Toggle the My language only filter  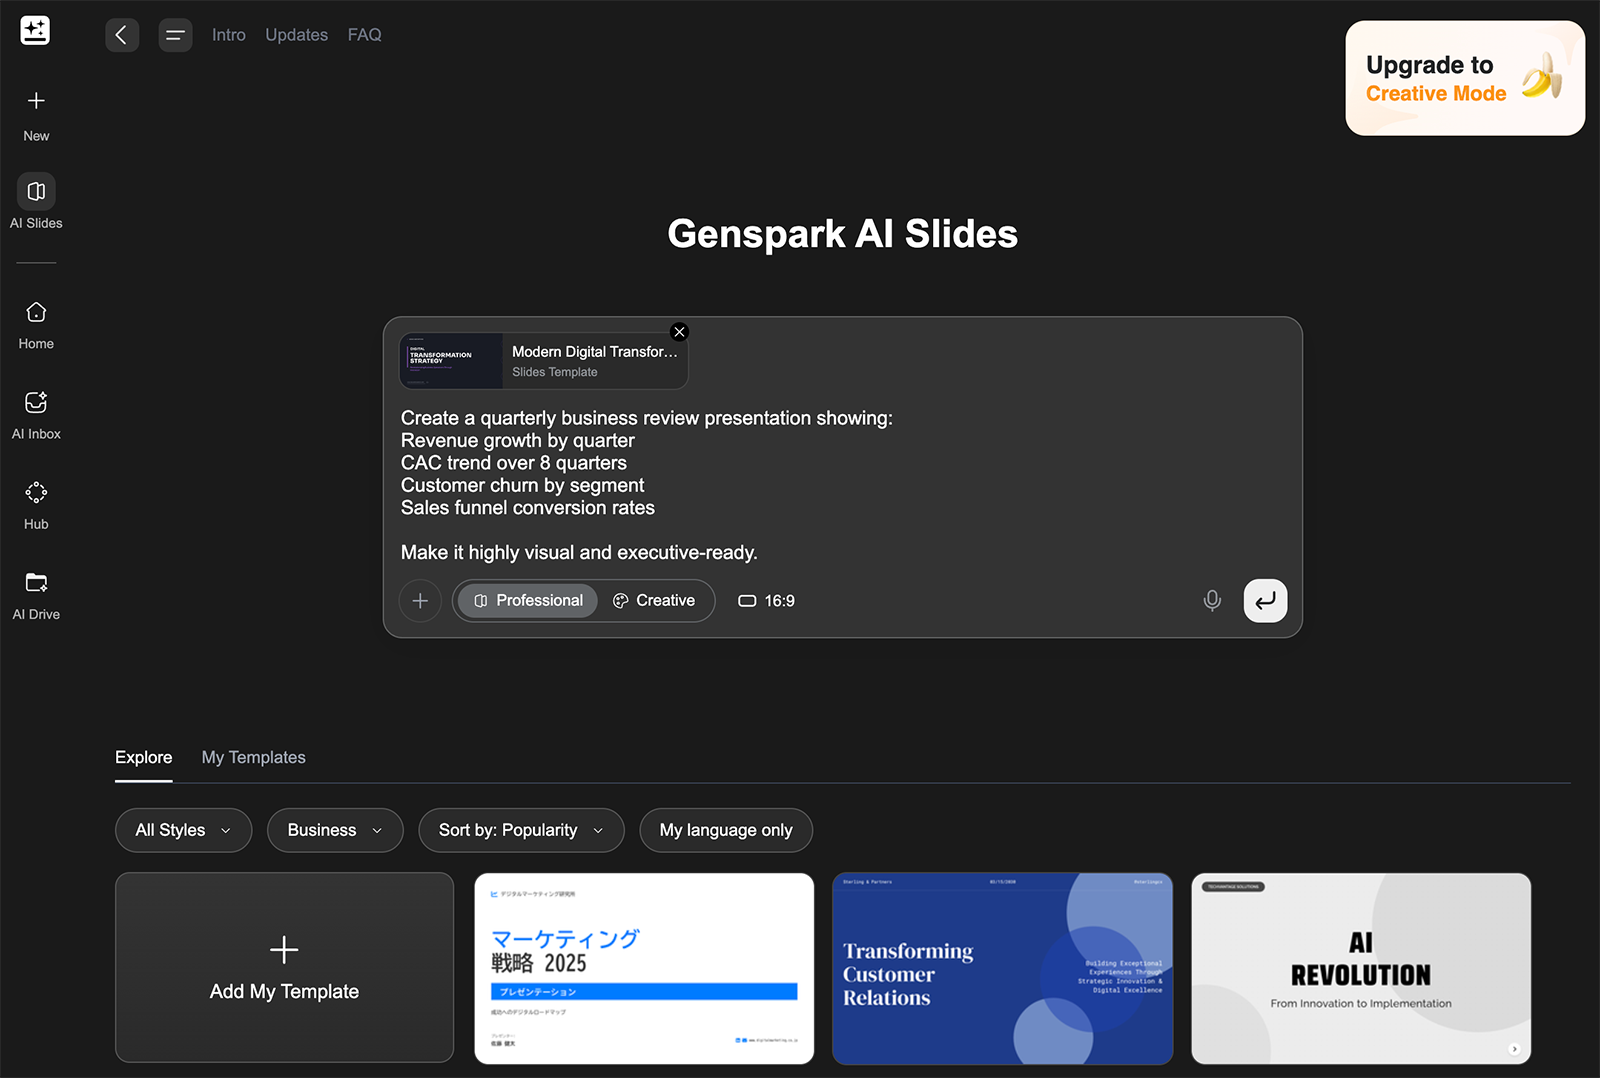(726, 830)
